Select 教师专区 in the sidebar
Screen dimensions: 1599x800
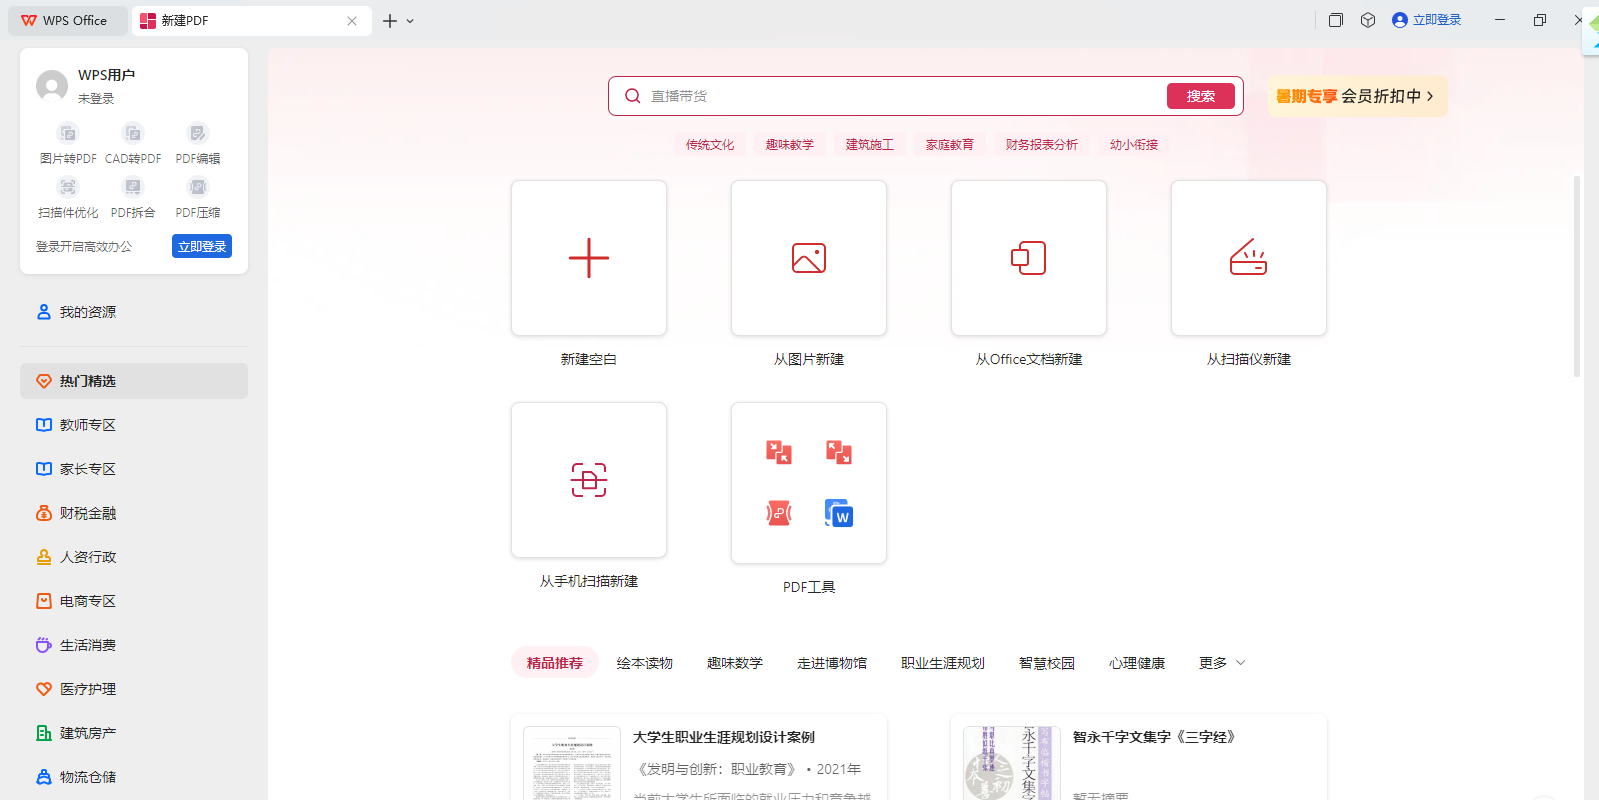click(88, 425)
